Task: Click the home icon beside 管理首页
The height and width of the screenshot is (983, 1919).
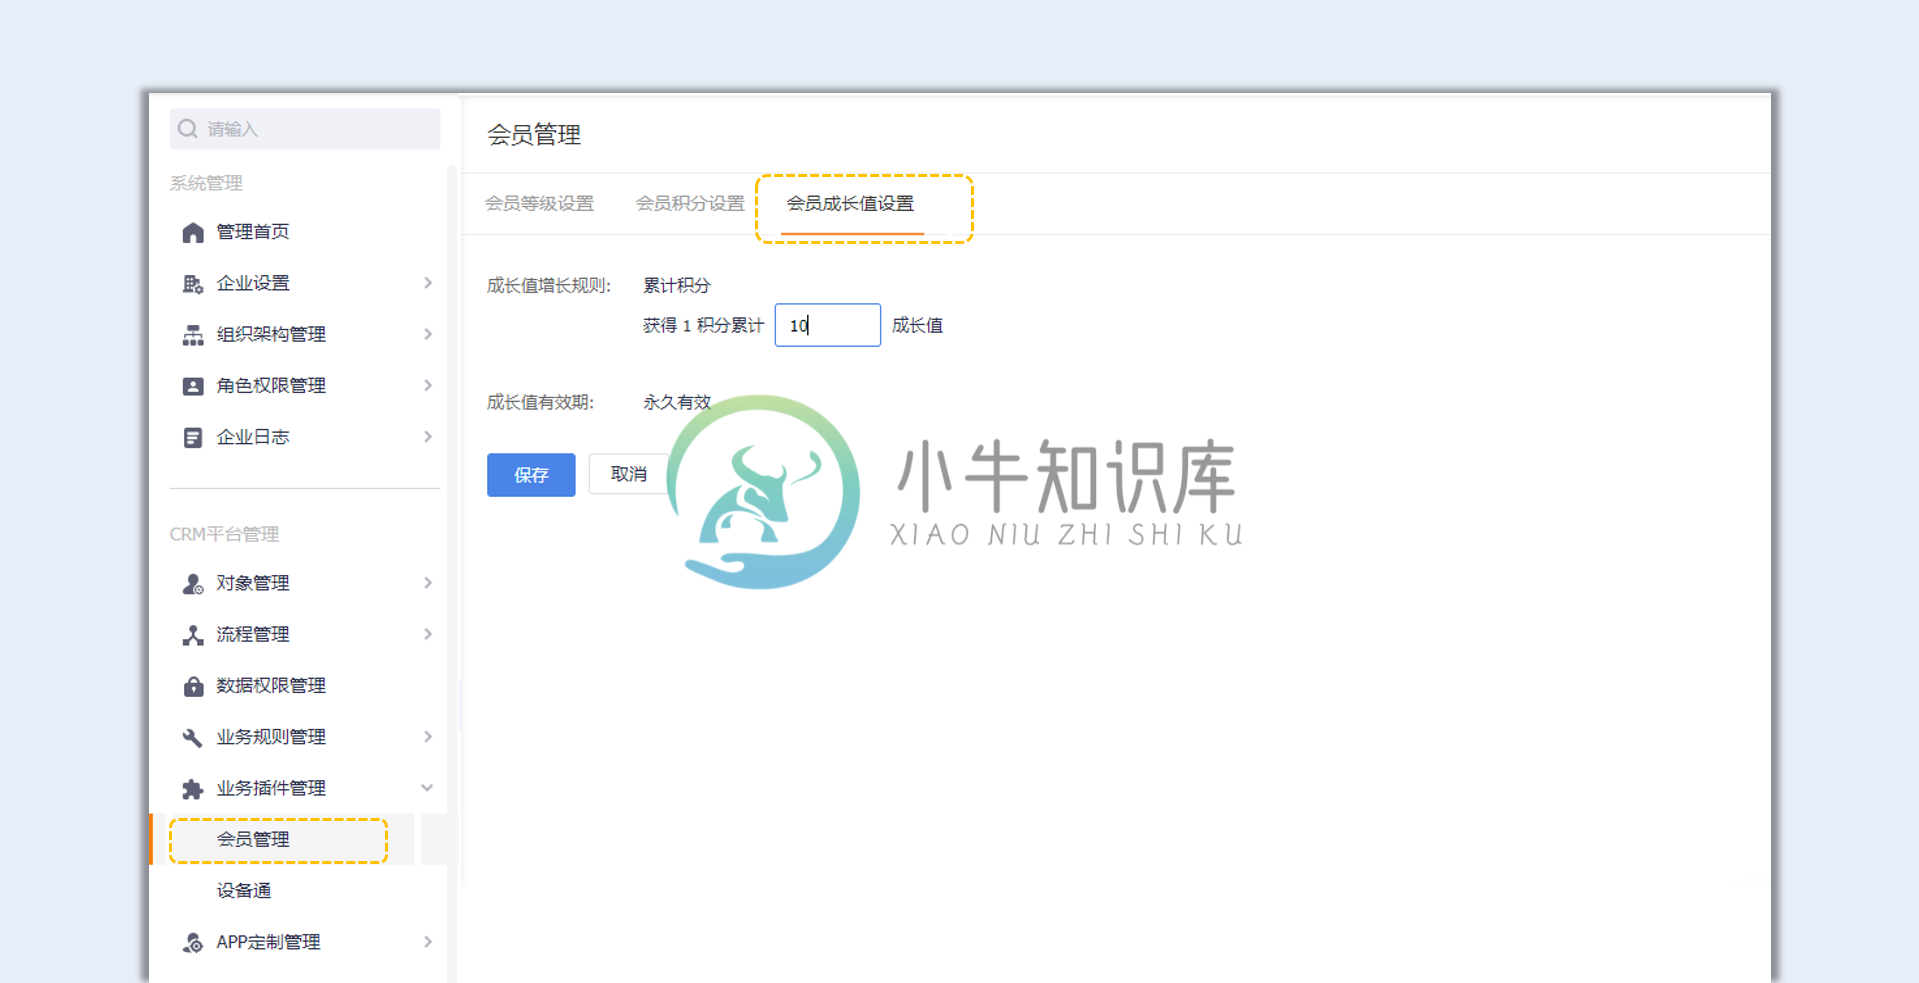Action: (x=193, y=232)
